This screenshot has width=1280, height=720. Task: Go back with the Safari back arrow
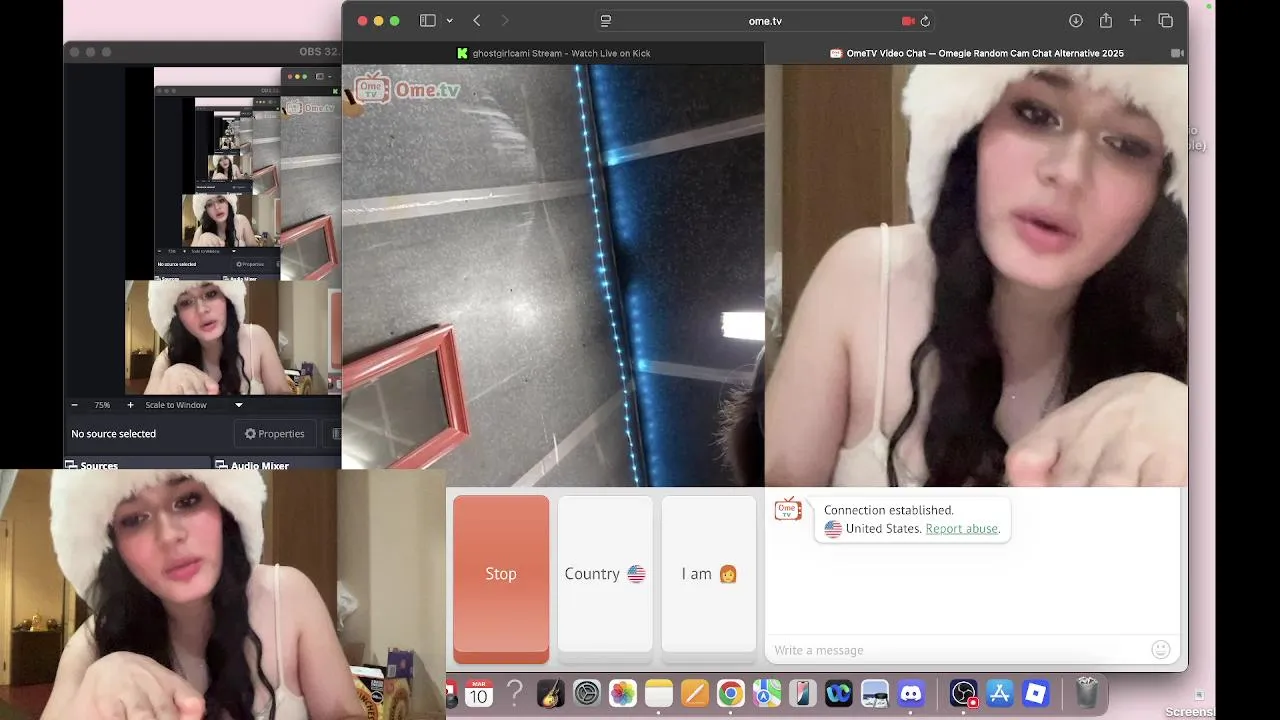pos(477,21)
